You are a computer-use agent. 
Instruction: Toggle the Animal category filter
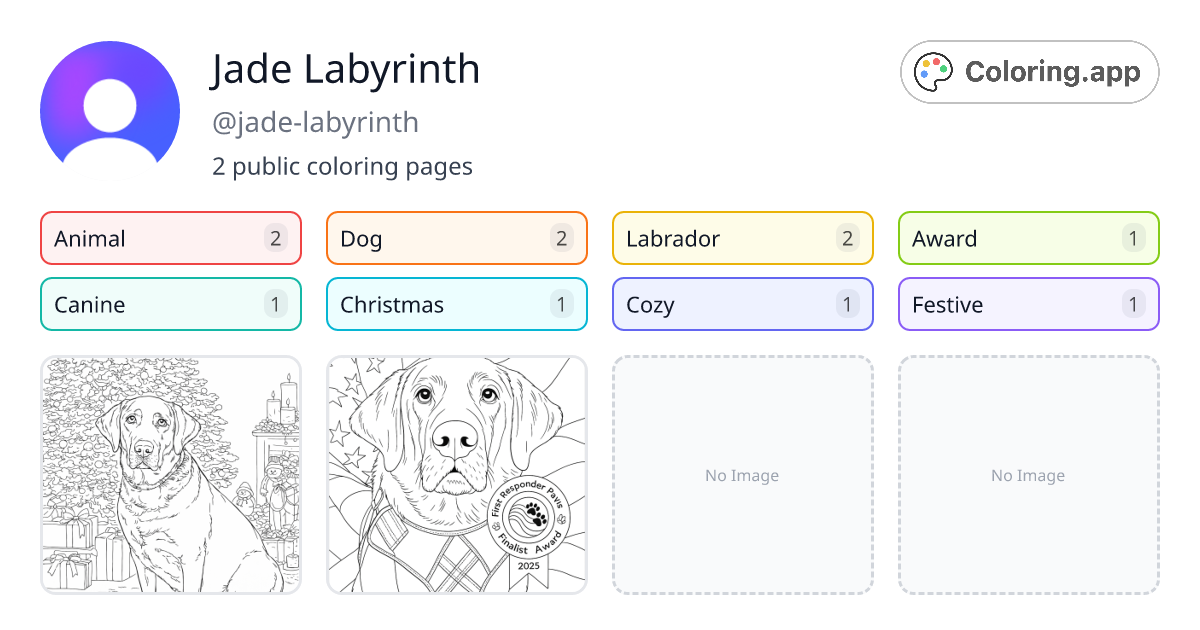click(170, 238)
